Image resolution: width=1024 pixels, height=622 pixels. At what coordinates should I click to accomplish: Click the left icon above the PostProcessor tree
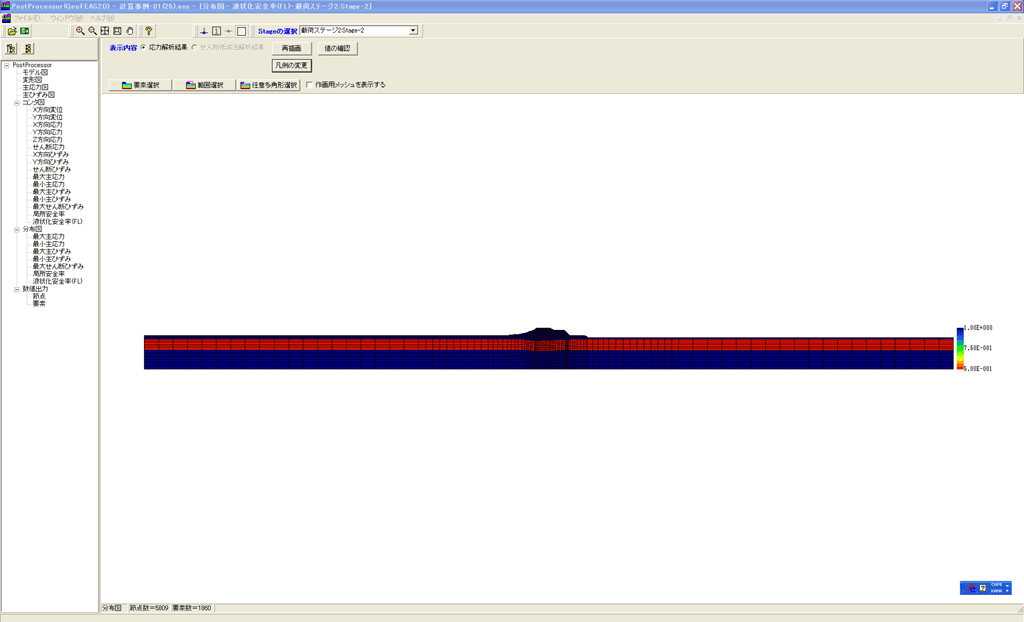pyautogui.click(x=11, y=48)
